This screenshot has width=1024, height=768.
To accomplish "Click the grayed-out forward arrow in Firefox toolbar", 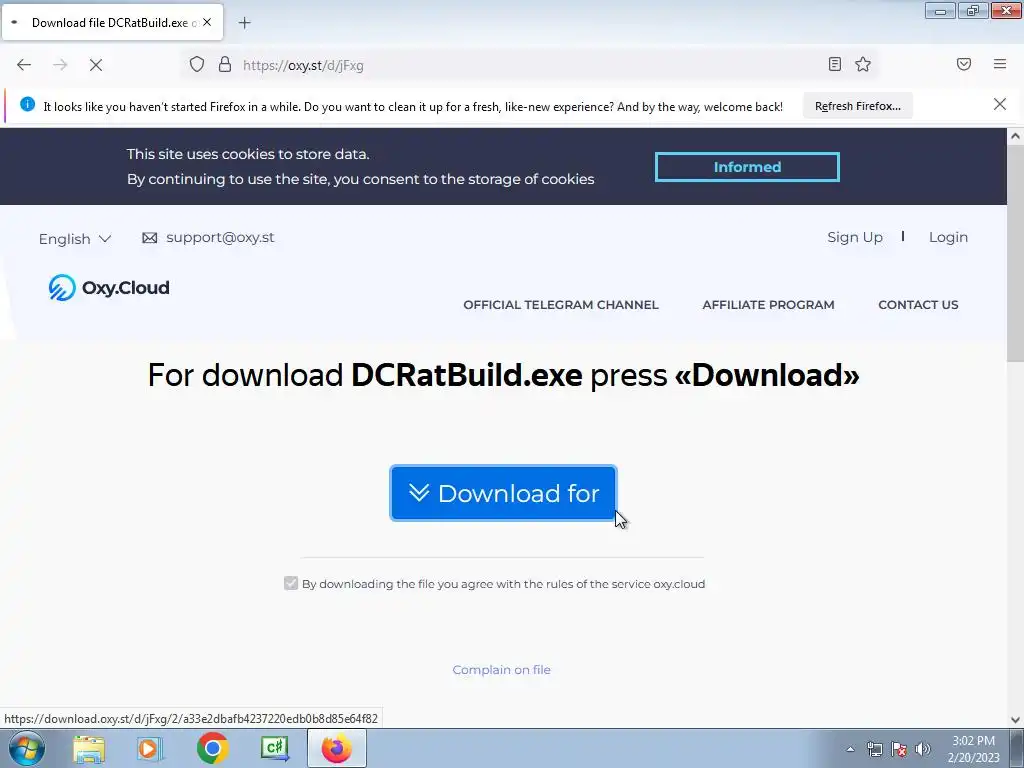I will click(60, 65).
